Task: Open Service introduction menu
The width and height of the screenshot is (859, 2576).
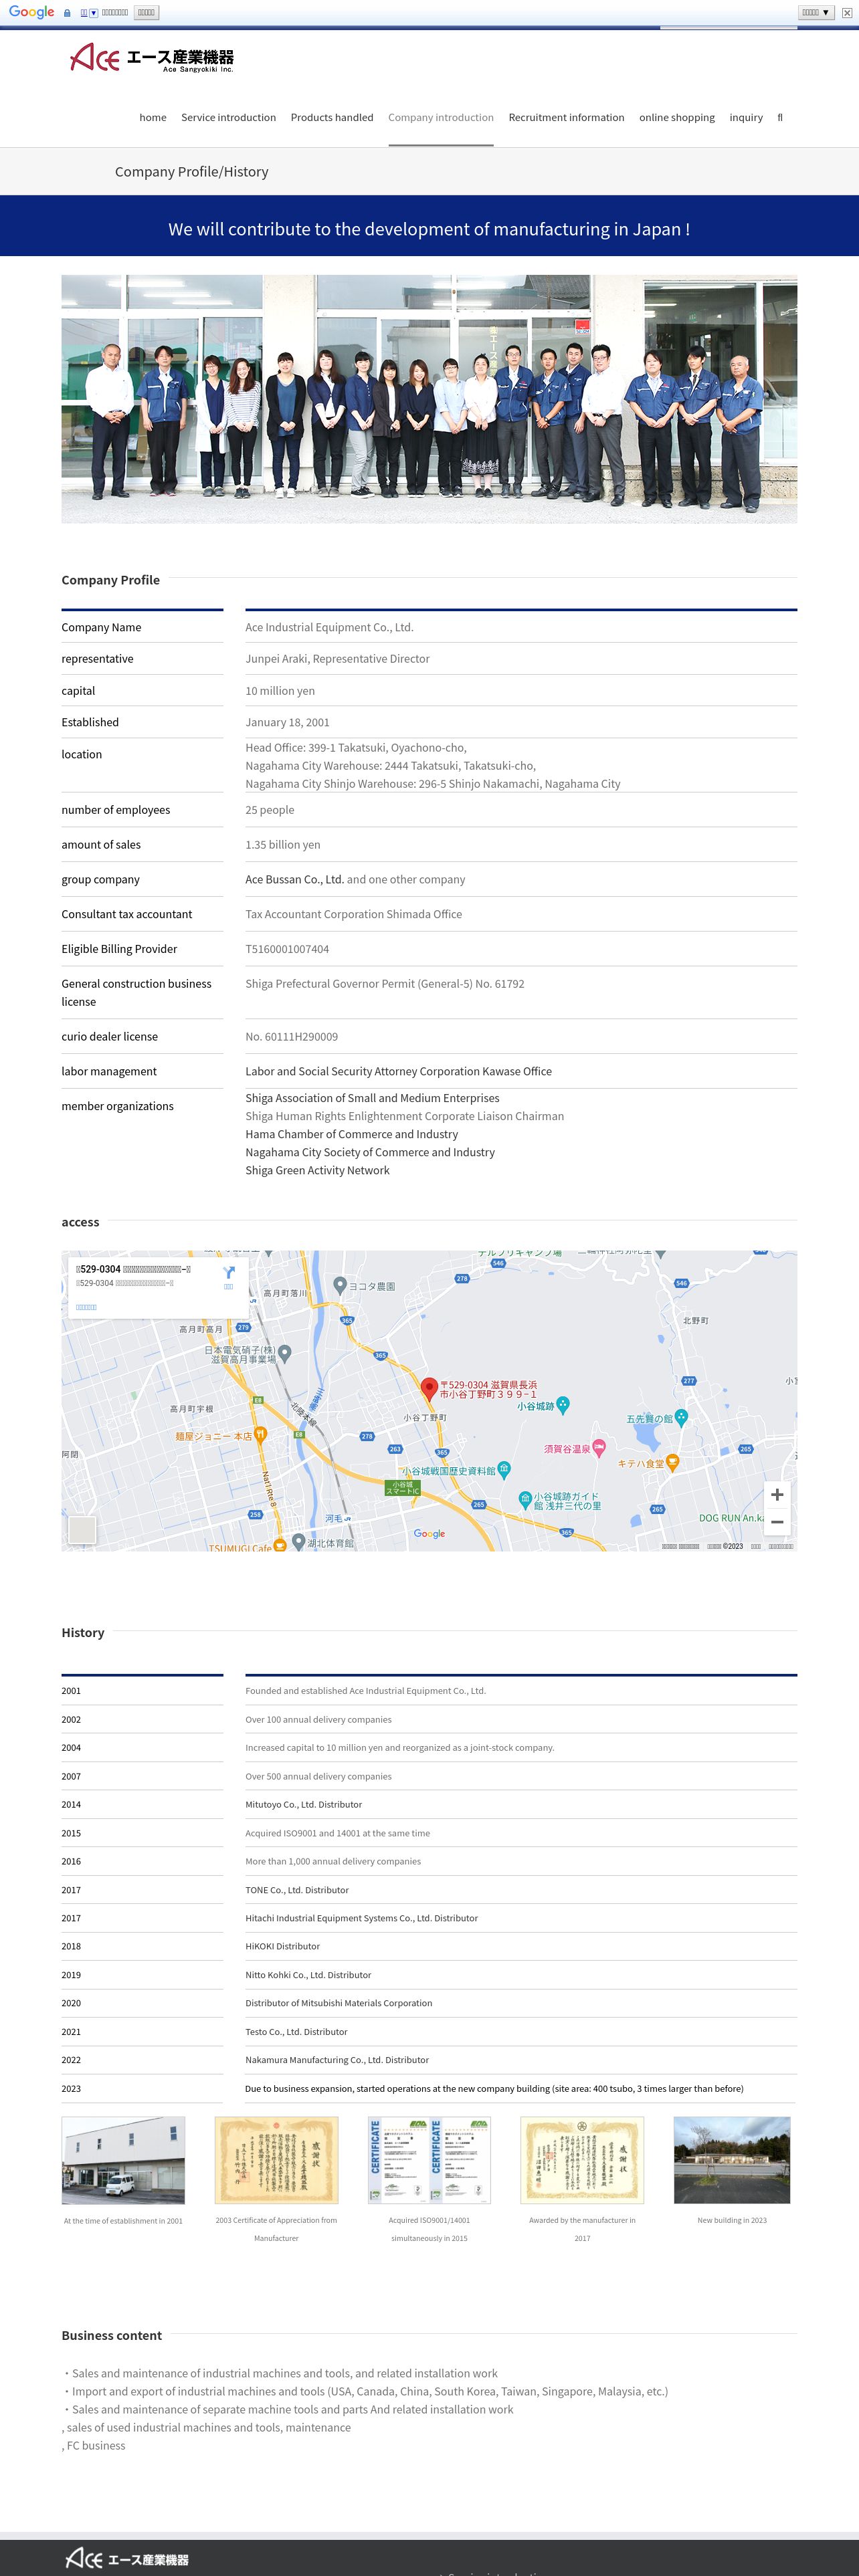Action: [x=228, y=117]
